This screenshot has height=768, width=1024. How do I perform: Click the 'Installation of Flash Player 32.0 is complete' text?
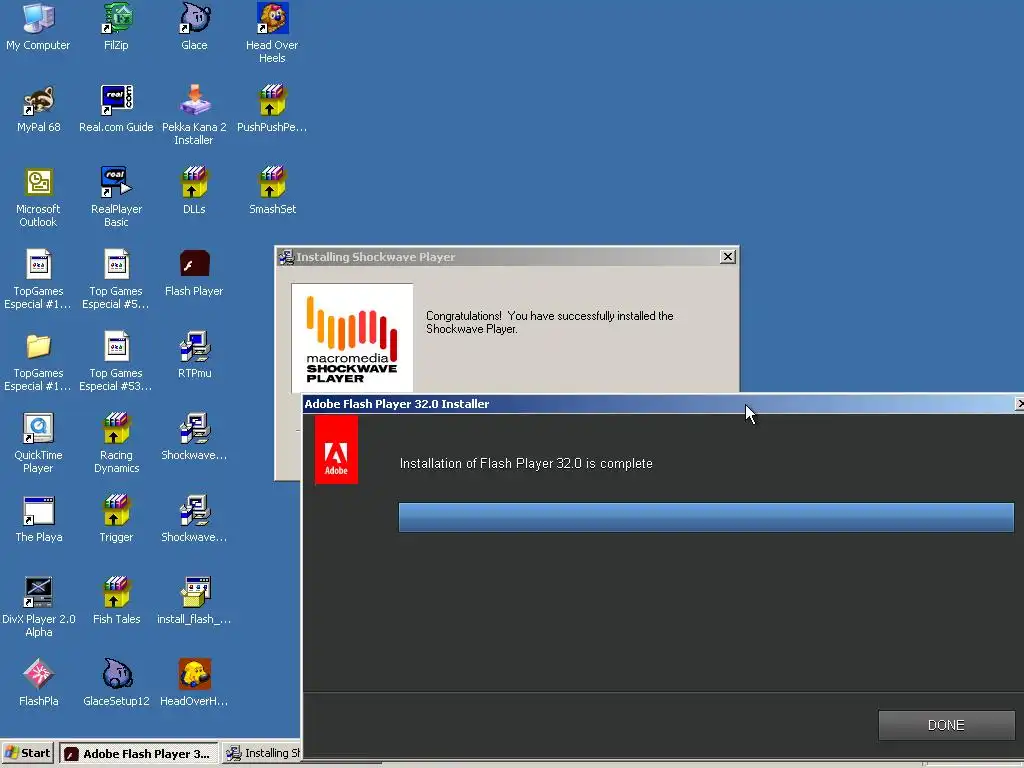526,463
